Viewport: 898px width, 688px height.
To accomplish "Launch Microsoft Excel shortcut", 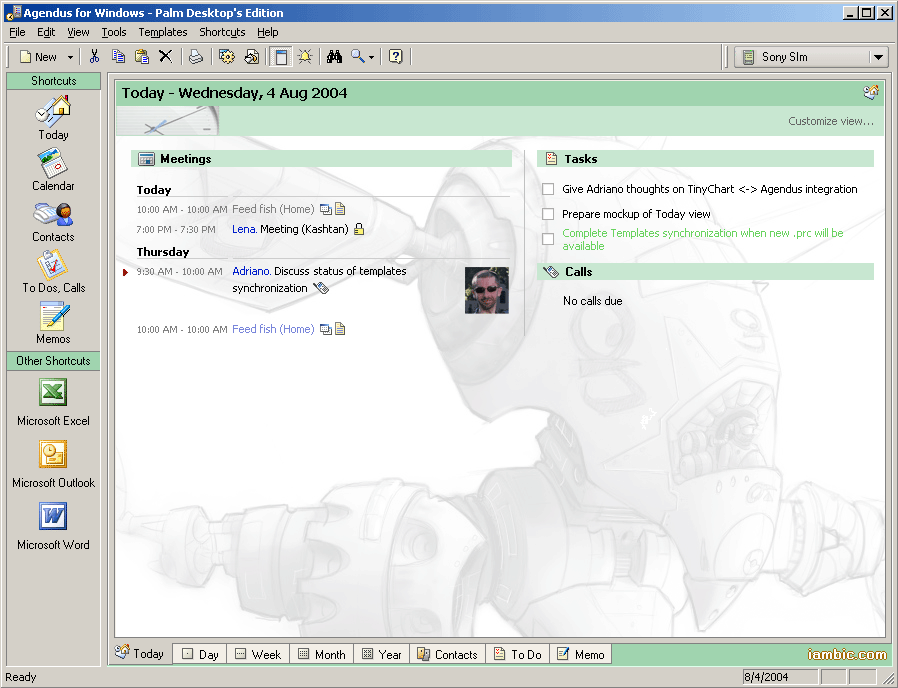I will point(53,402).
